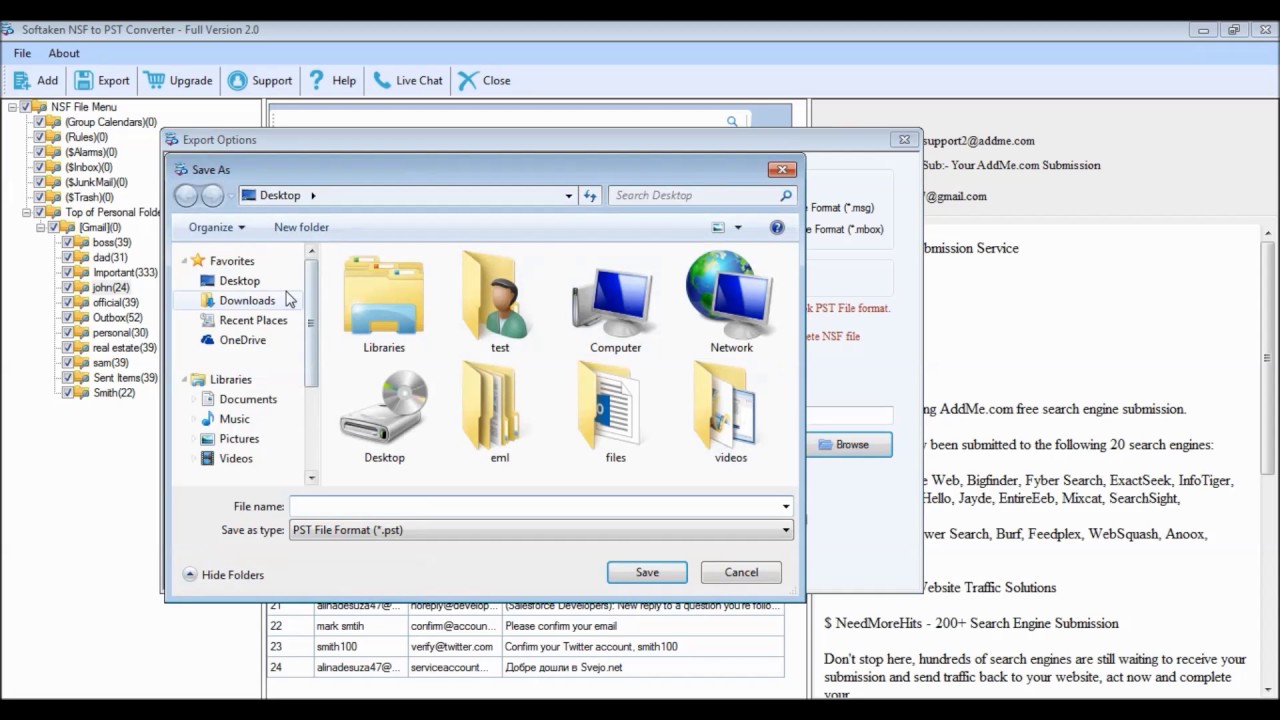Toggle the Important(333) checkbox
This screenshot has height=720, width=1280.
[x=68, y=272]
